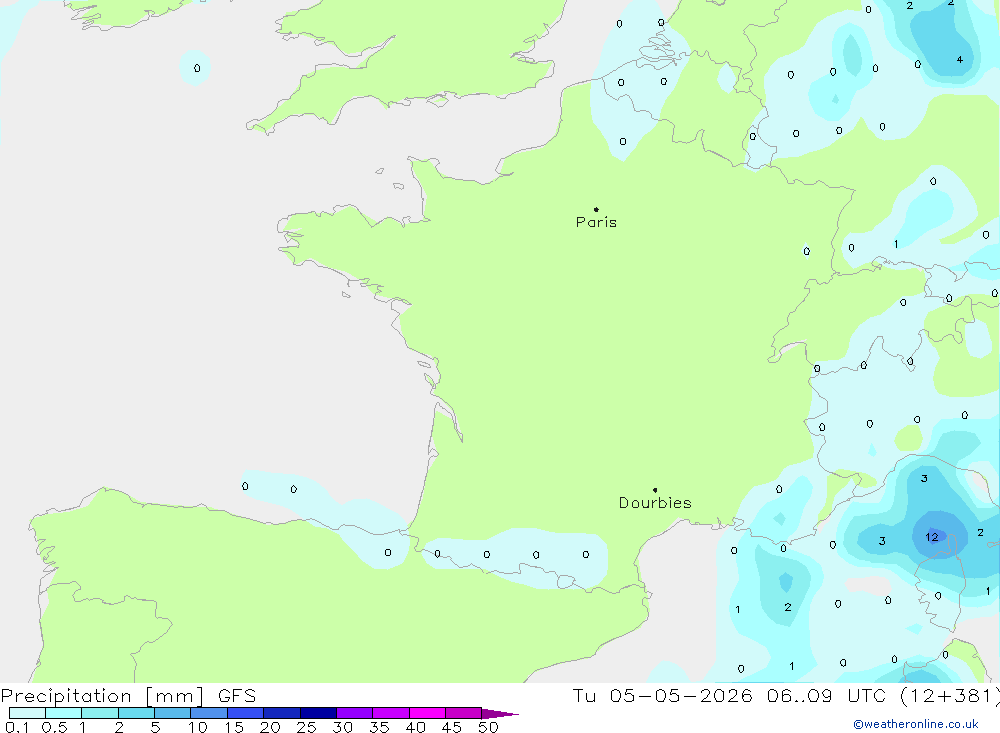
Task: Click the Precipitation [mm] GFS title
Action: click(128, 695)
